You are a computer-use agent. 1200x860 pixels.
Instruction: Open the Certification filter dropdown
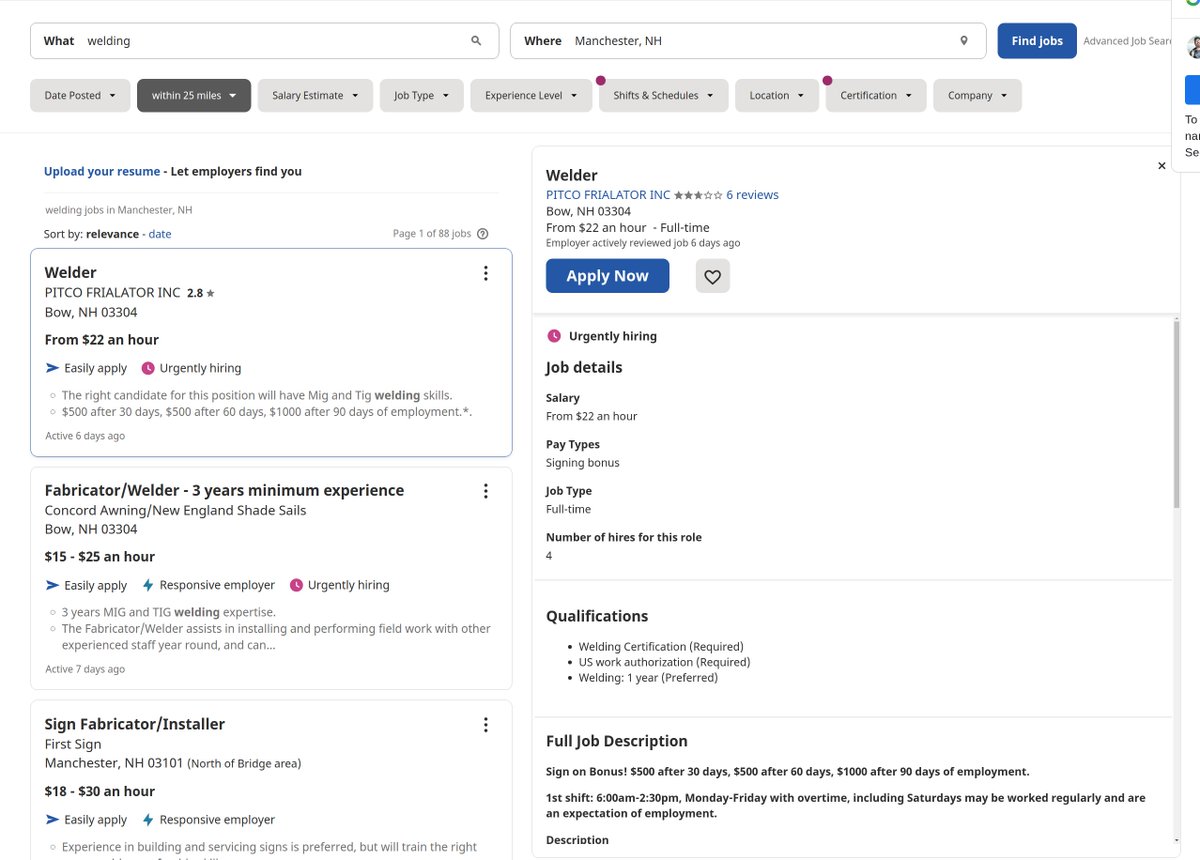(876, 96)
